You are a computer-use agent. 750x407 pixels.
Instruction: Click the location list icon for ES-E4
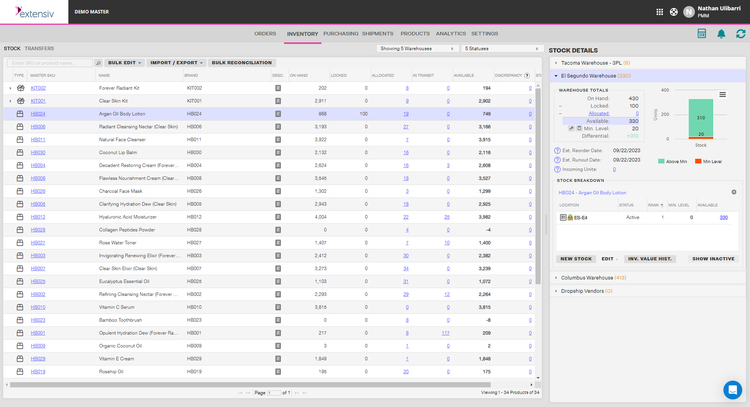(563, 218)
